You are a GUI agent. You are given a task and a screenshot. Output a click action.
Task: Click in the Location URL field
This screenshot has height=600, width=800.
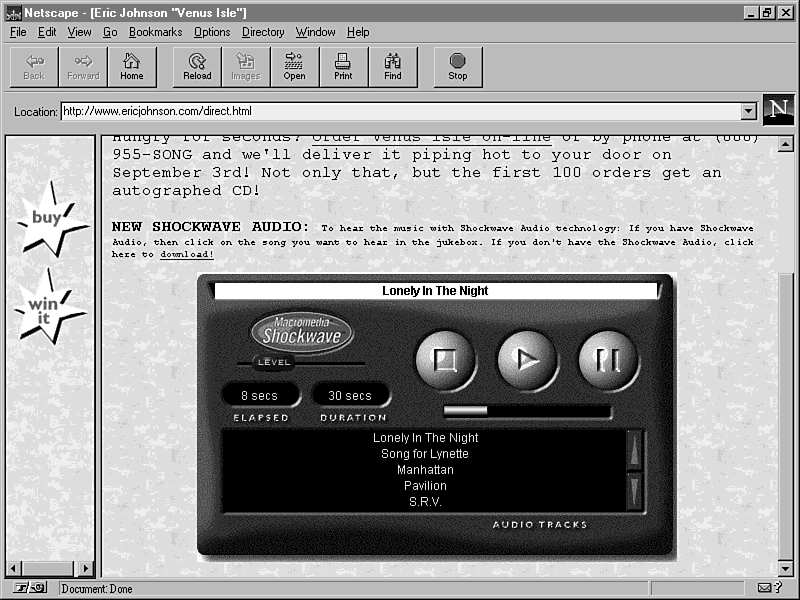pyautogui.click(x=401, y=111)
